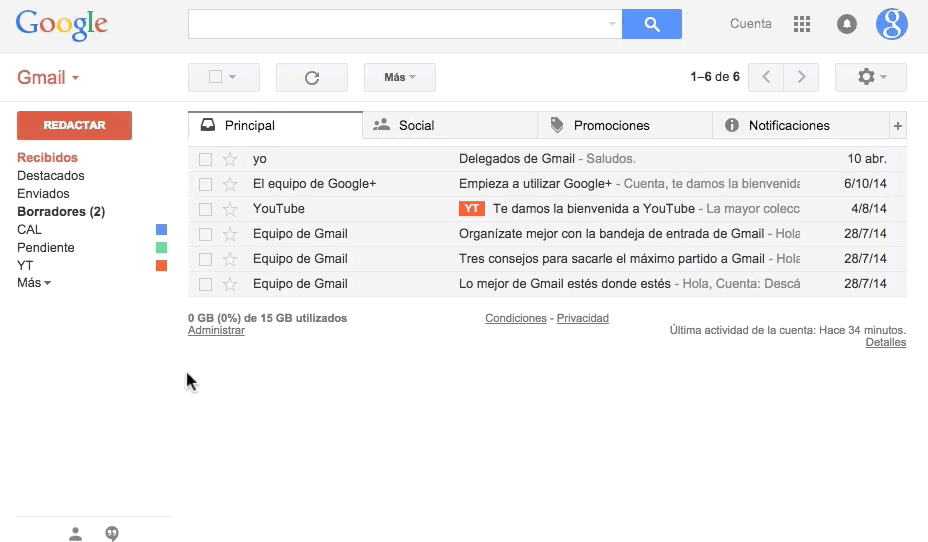
Task: Switch to the Promociones tab
Action: [x=625, y=125]
